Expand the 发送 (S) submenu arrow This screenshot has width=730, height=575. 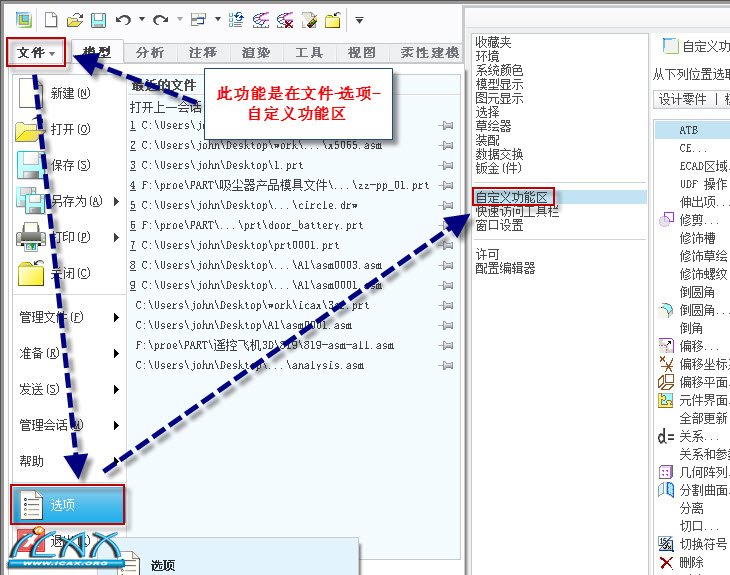pyautogui.click(x=116, y=389)
